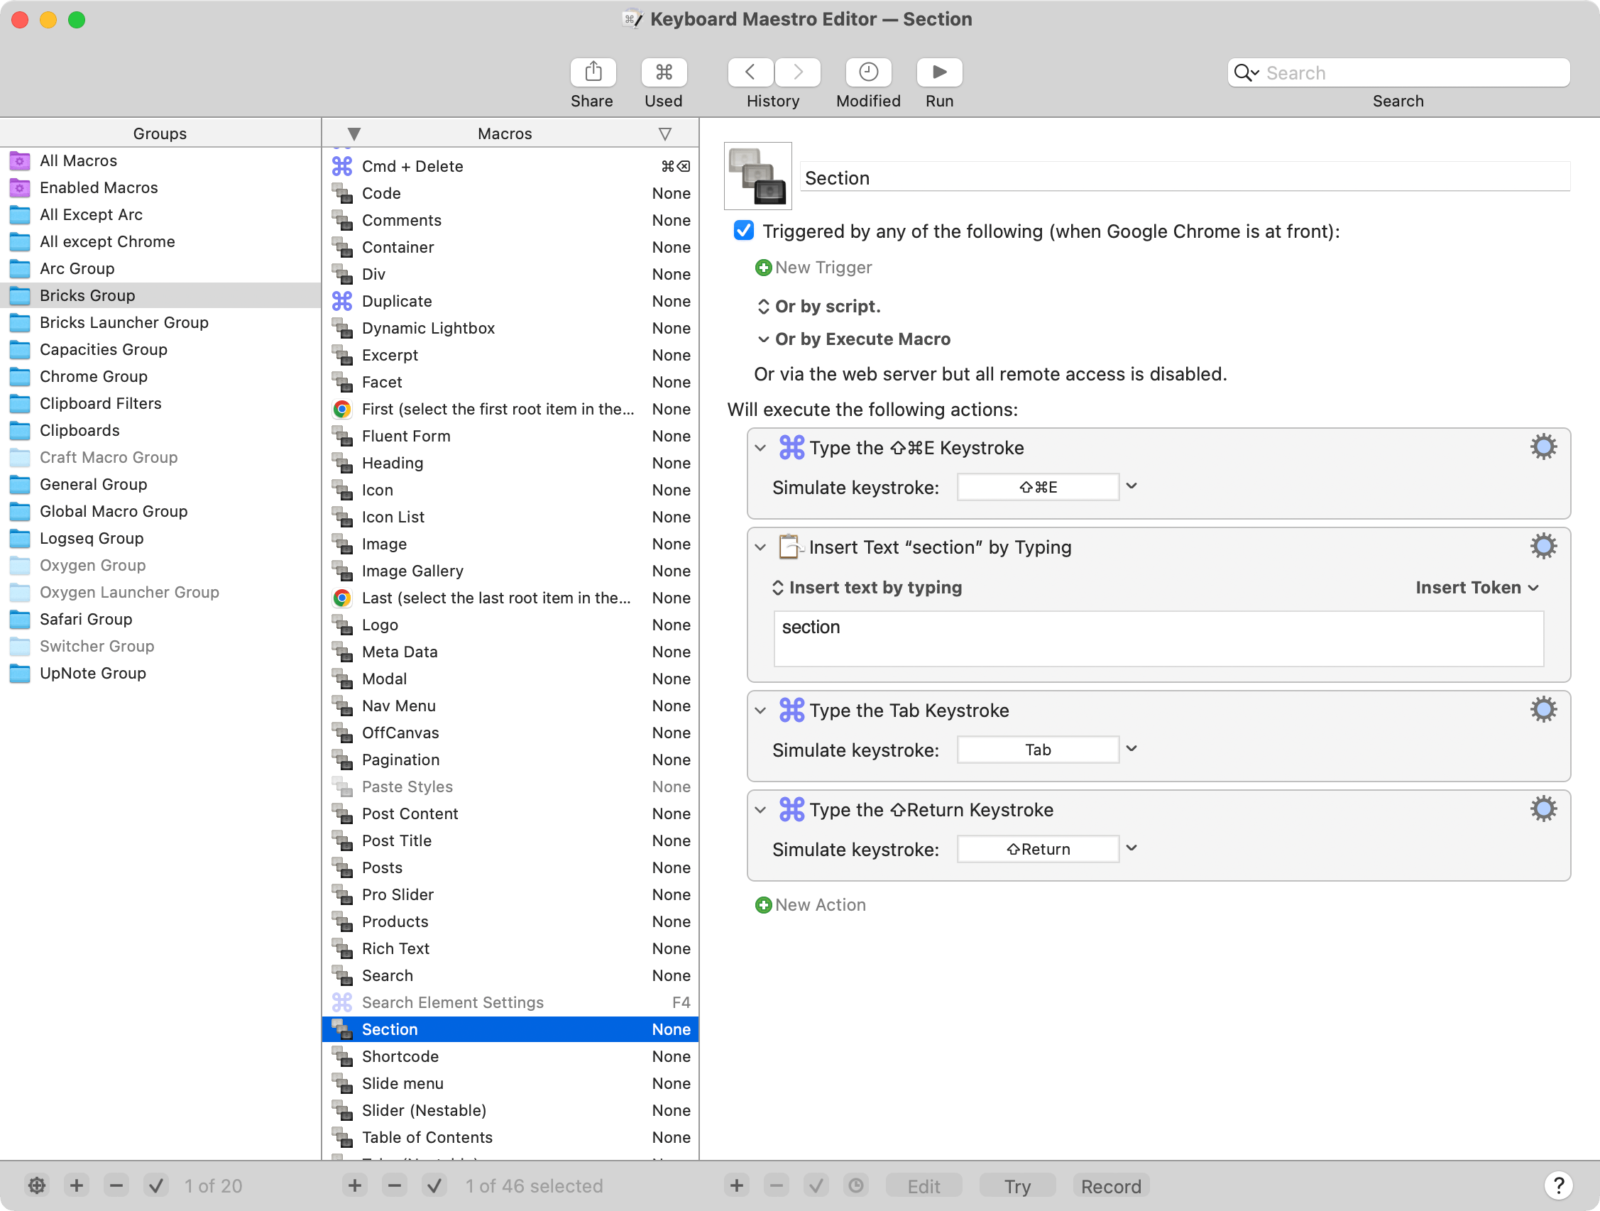Viewport: 1600px width, 1211px height.
Task: Click the Try button
Action: 1017,1186
